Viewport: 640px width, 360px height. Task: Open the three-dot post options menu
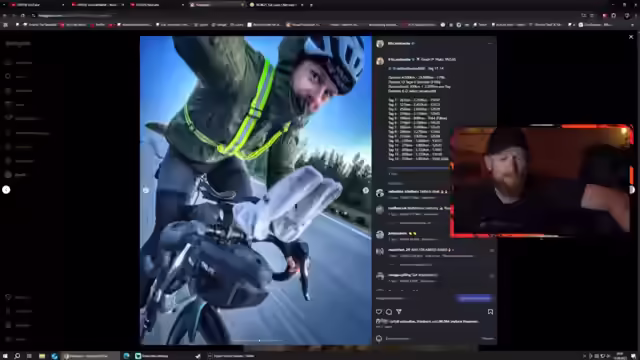tap(490, 43)
